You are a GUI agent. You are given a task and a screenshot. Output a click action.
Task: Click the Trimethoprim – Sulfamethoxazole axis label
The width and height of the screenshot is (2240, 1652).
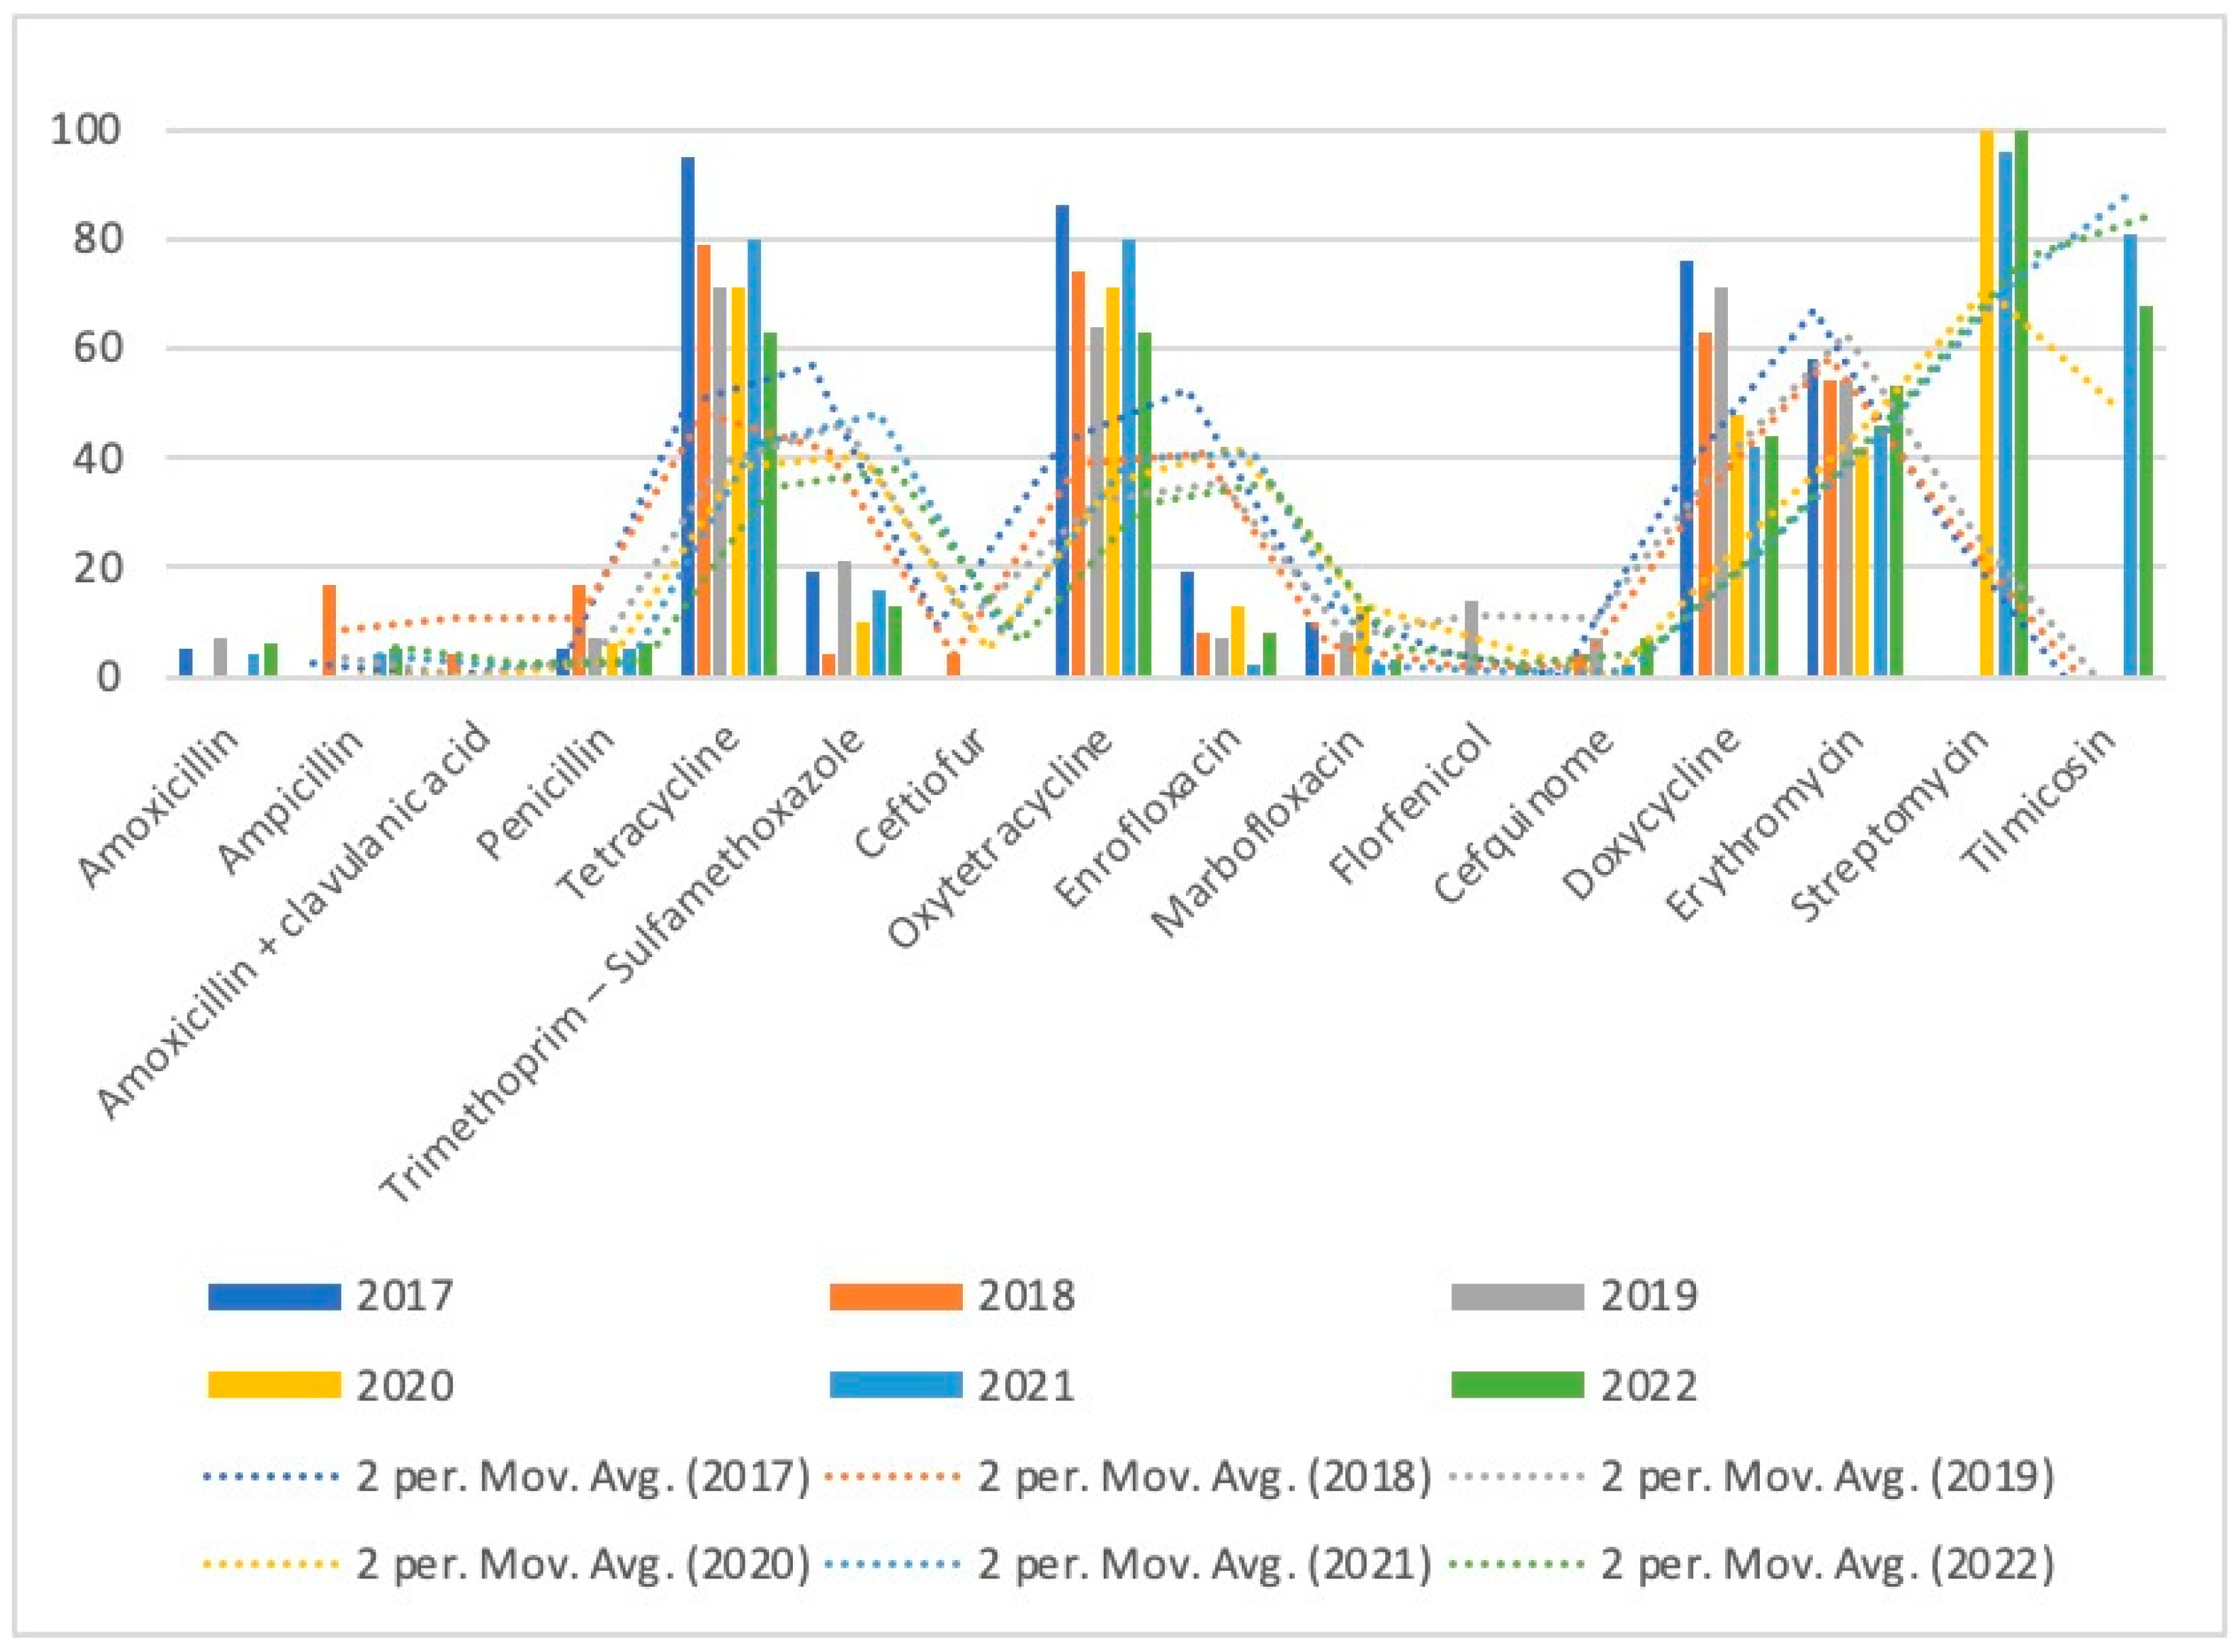point(622,965)
